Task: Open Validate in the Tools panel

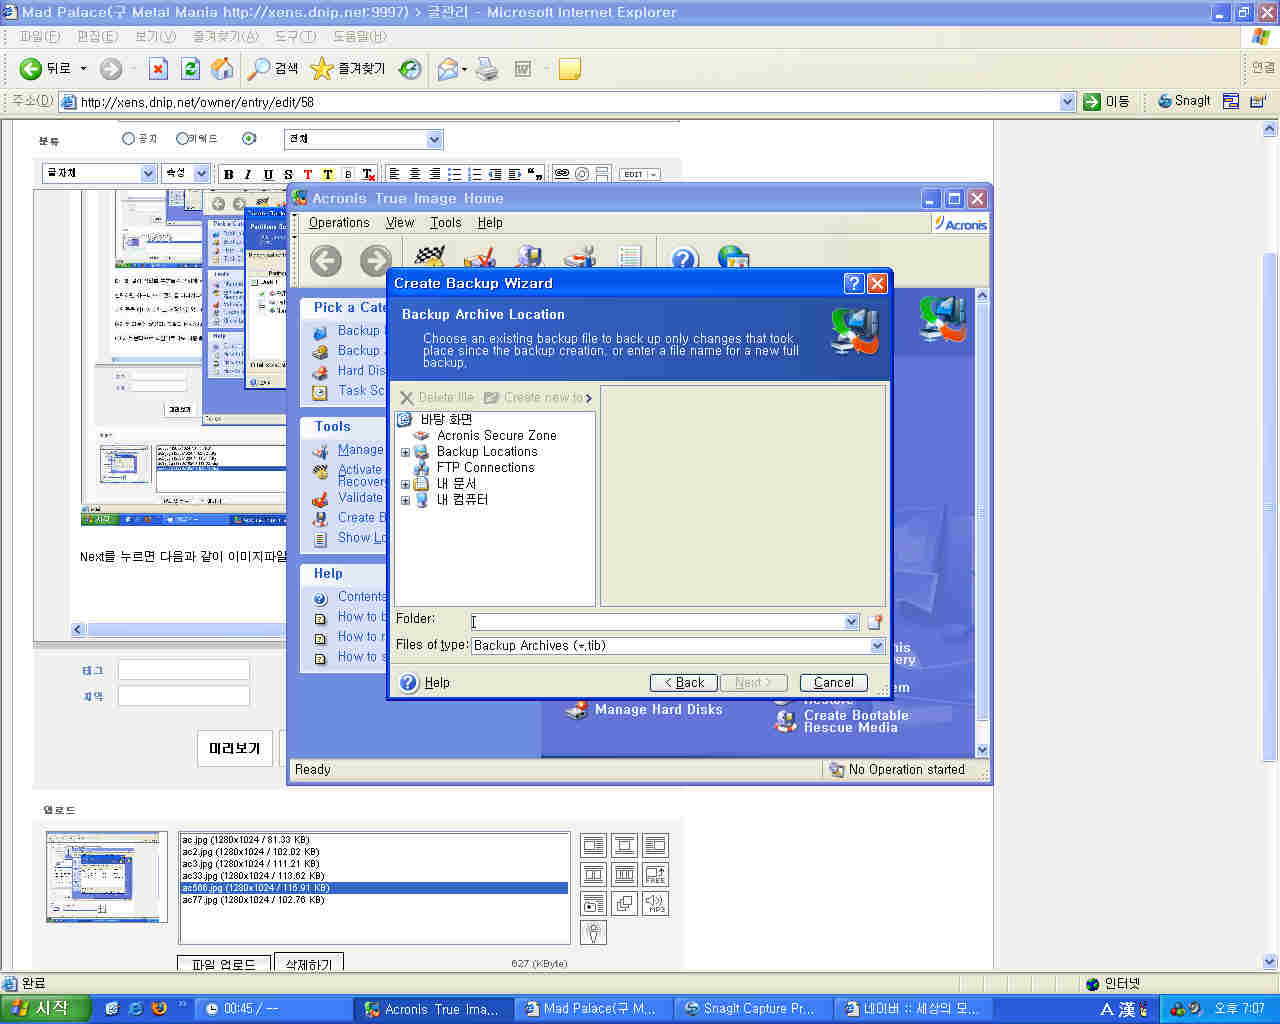Action: pyautogui.click(x=349, y=498)
